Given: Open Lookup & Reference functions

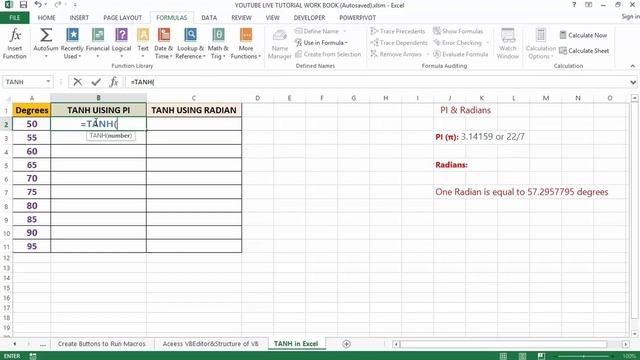Looking at the screenshot, I should (x=190, y=44).
